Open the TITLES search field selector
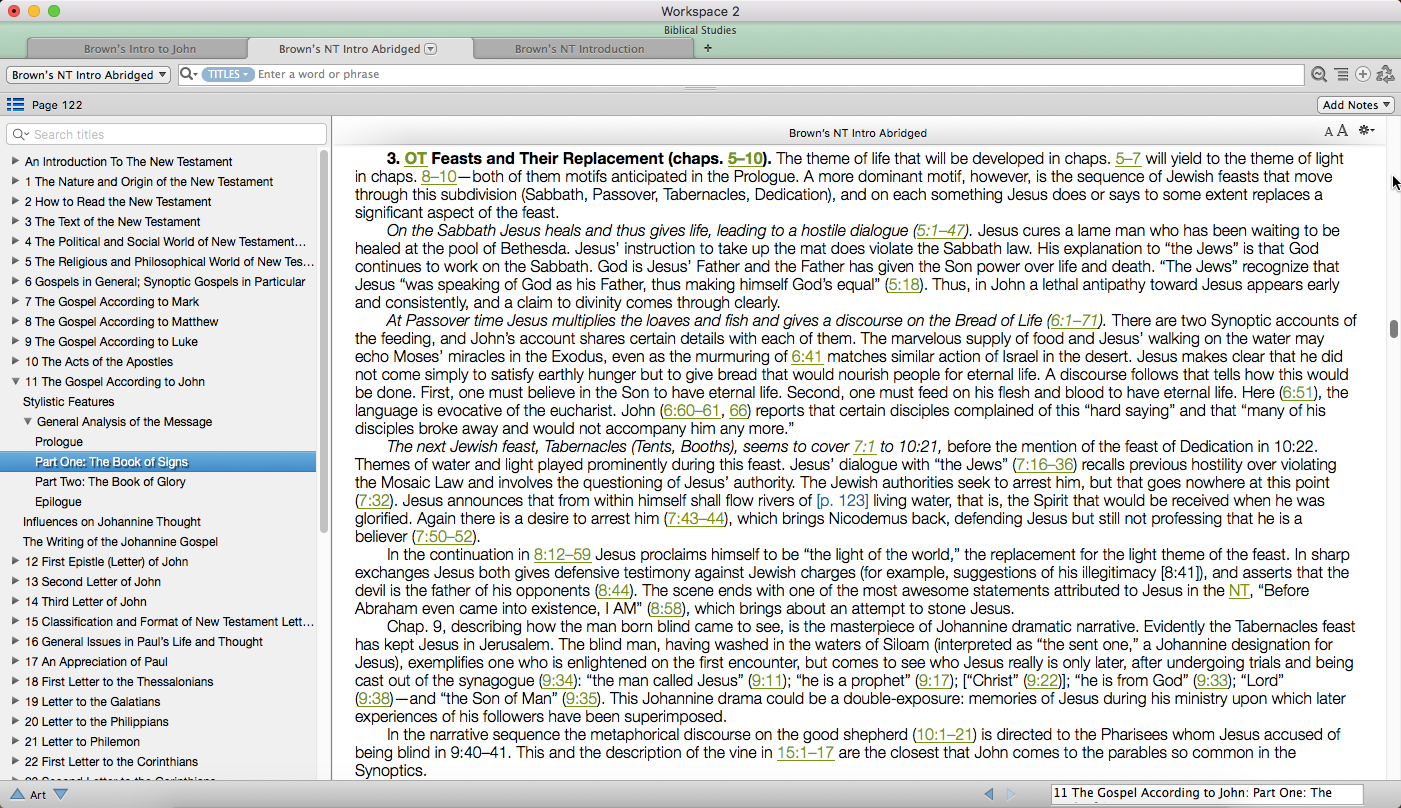1401x808 pixels. [x=227, y=75]
